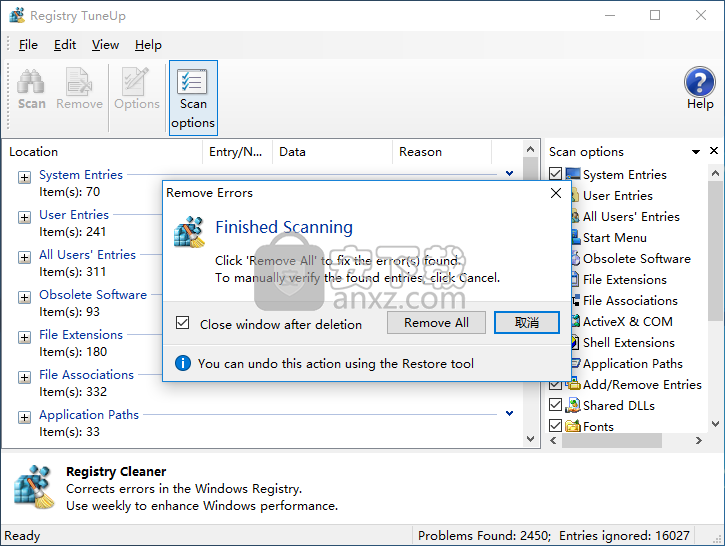Click the Fonts folder icon in Scan options
725x546 pixels.
click(573, 426)
